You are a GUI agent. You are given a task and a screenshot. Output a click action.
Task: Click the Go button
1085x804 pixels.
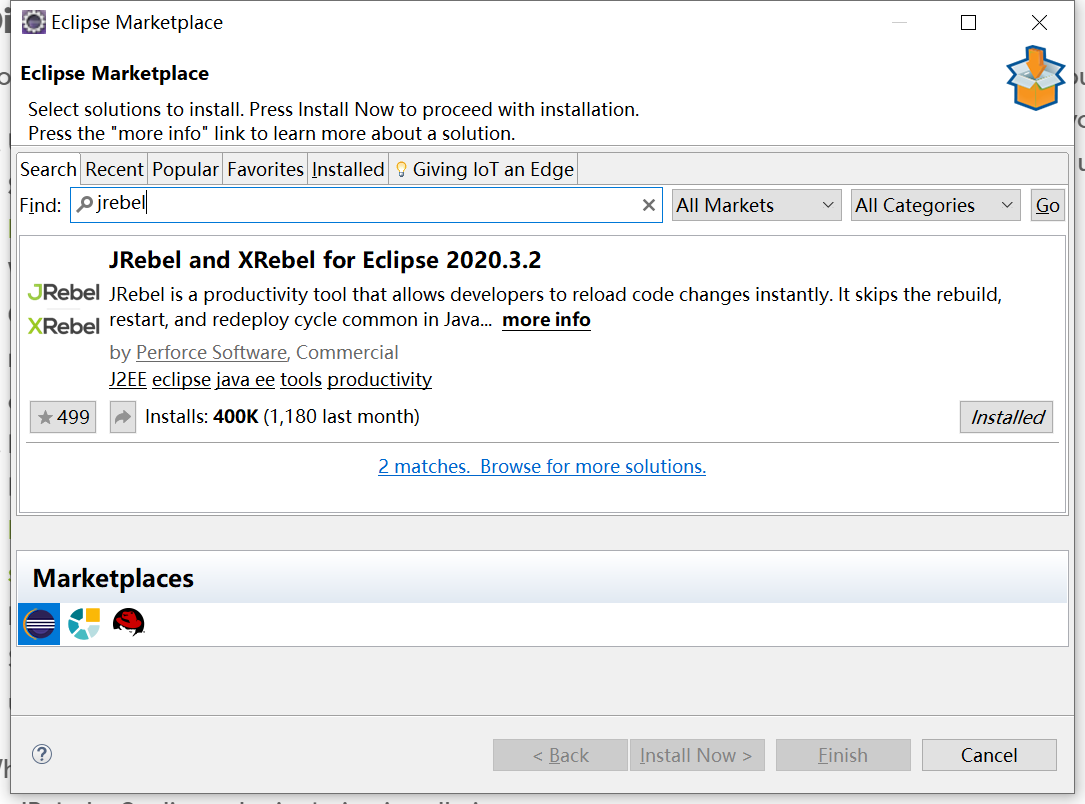pyautogui.click(x=1047, y=205)
